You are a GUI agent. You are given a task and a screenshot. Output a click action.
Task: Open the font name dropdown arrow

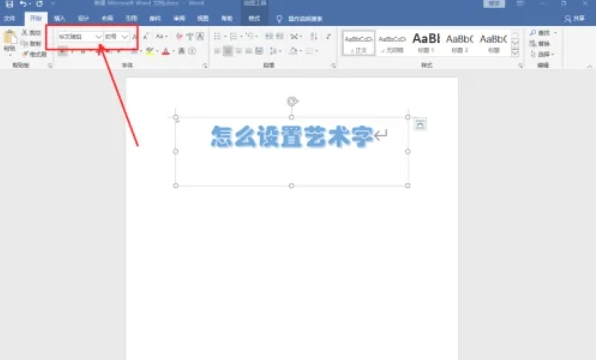[98, 37]
